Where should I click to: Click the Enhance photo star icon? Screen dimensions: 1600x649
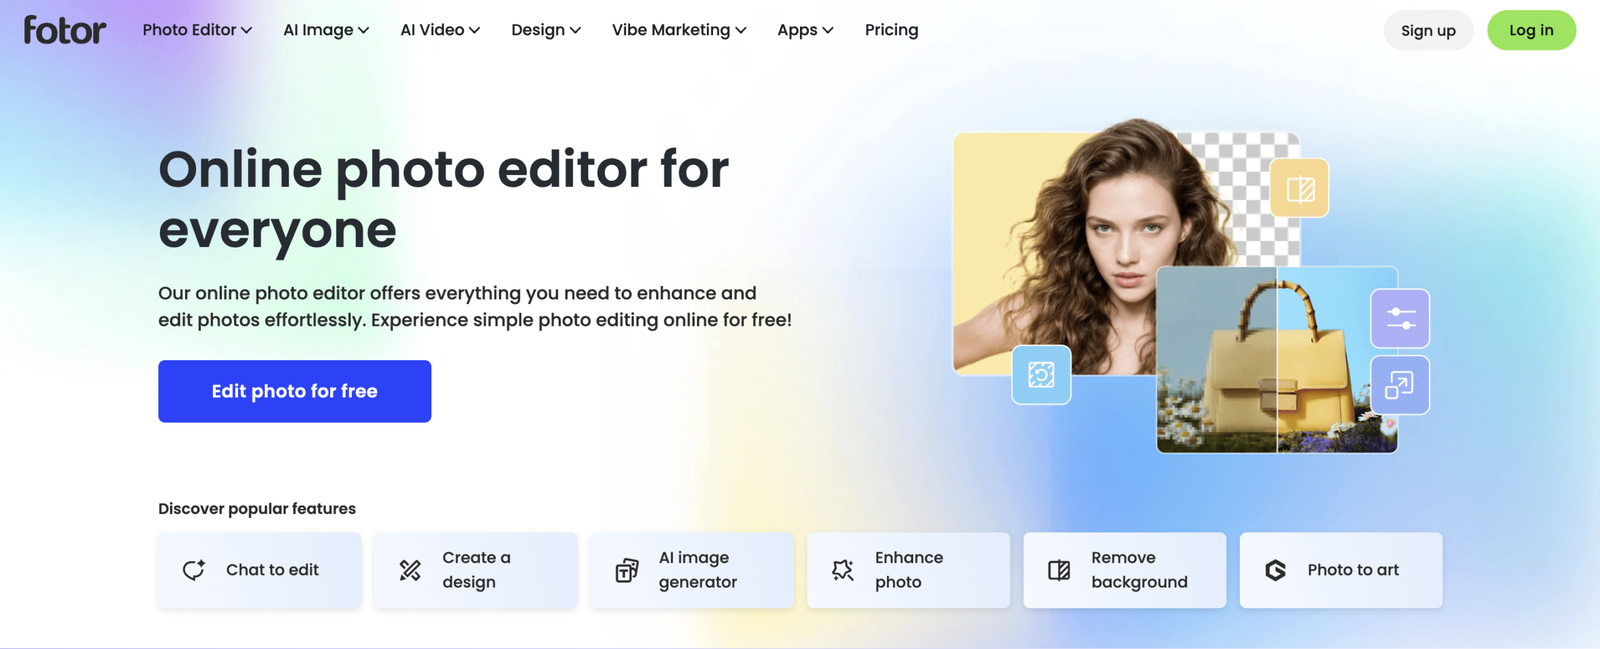point(843,570)
